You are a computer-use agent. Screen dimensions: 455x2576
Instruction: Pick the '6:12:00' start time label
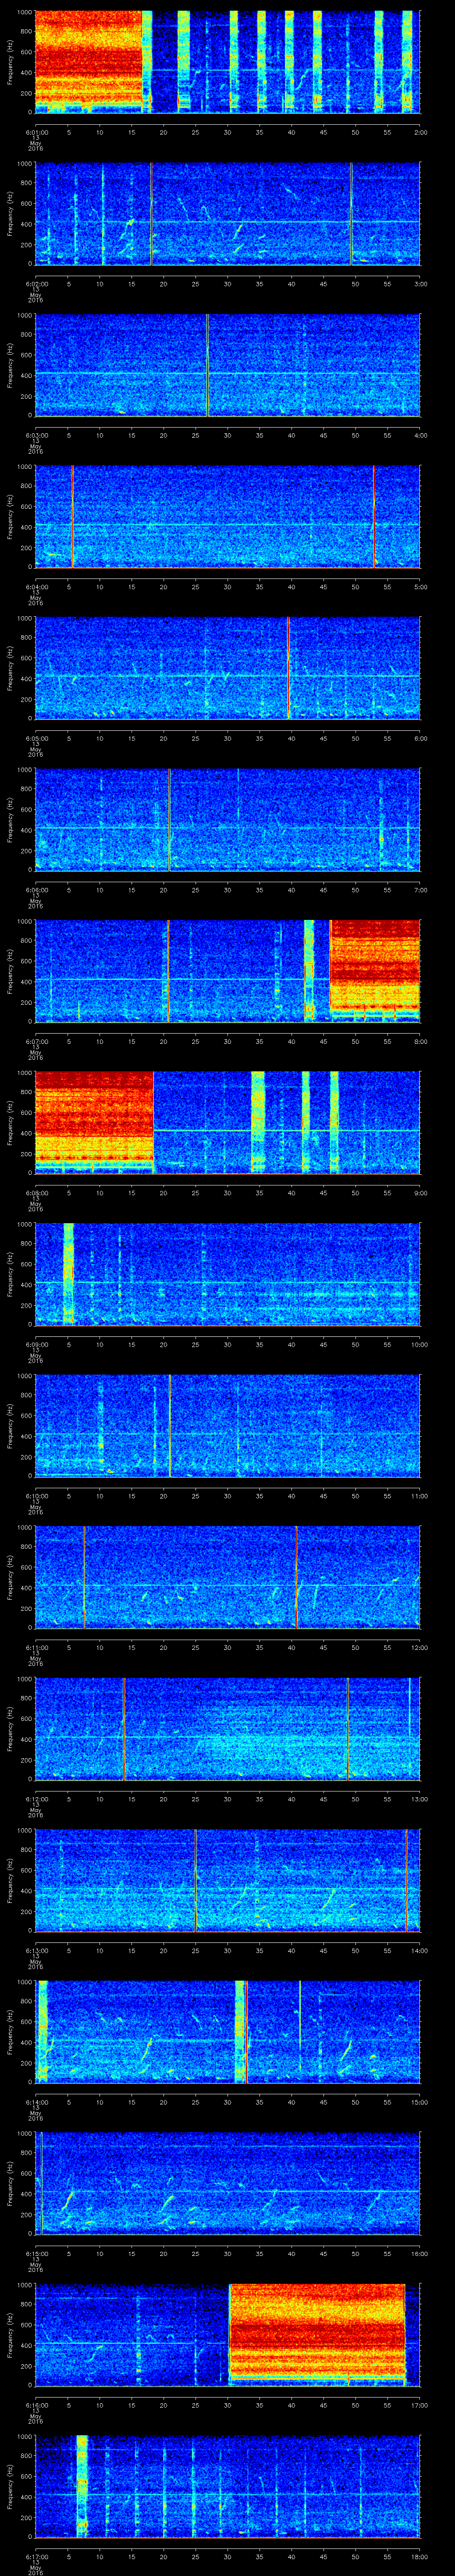pyautogui.click(x=36, y=1799)
